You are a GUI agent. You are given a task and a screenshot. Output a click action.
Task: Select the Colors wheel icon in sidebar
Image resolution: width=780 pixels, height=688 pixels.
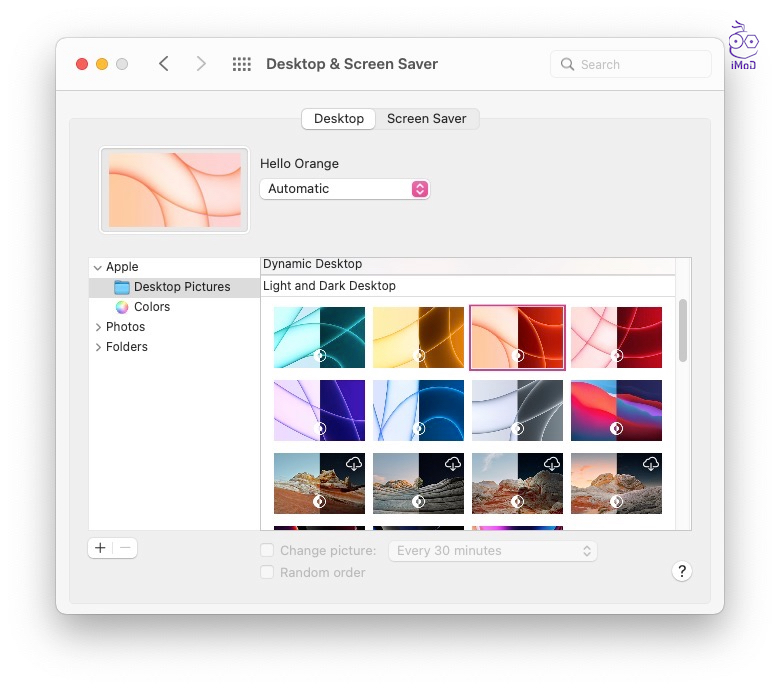click(x=122, y=307)
